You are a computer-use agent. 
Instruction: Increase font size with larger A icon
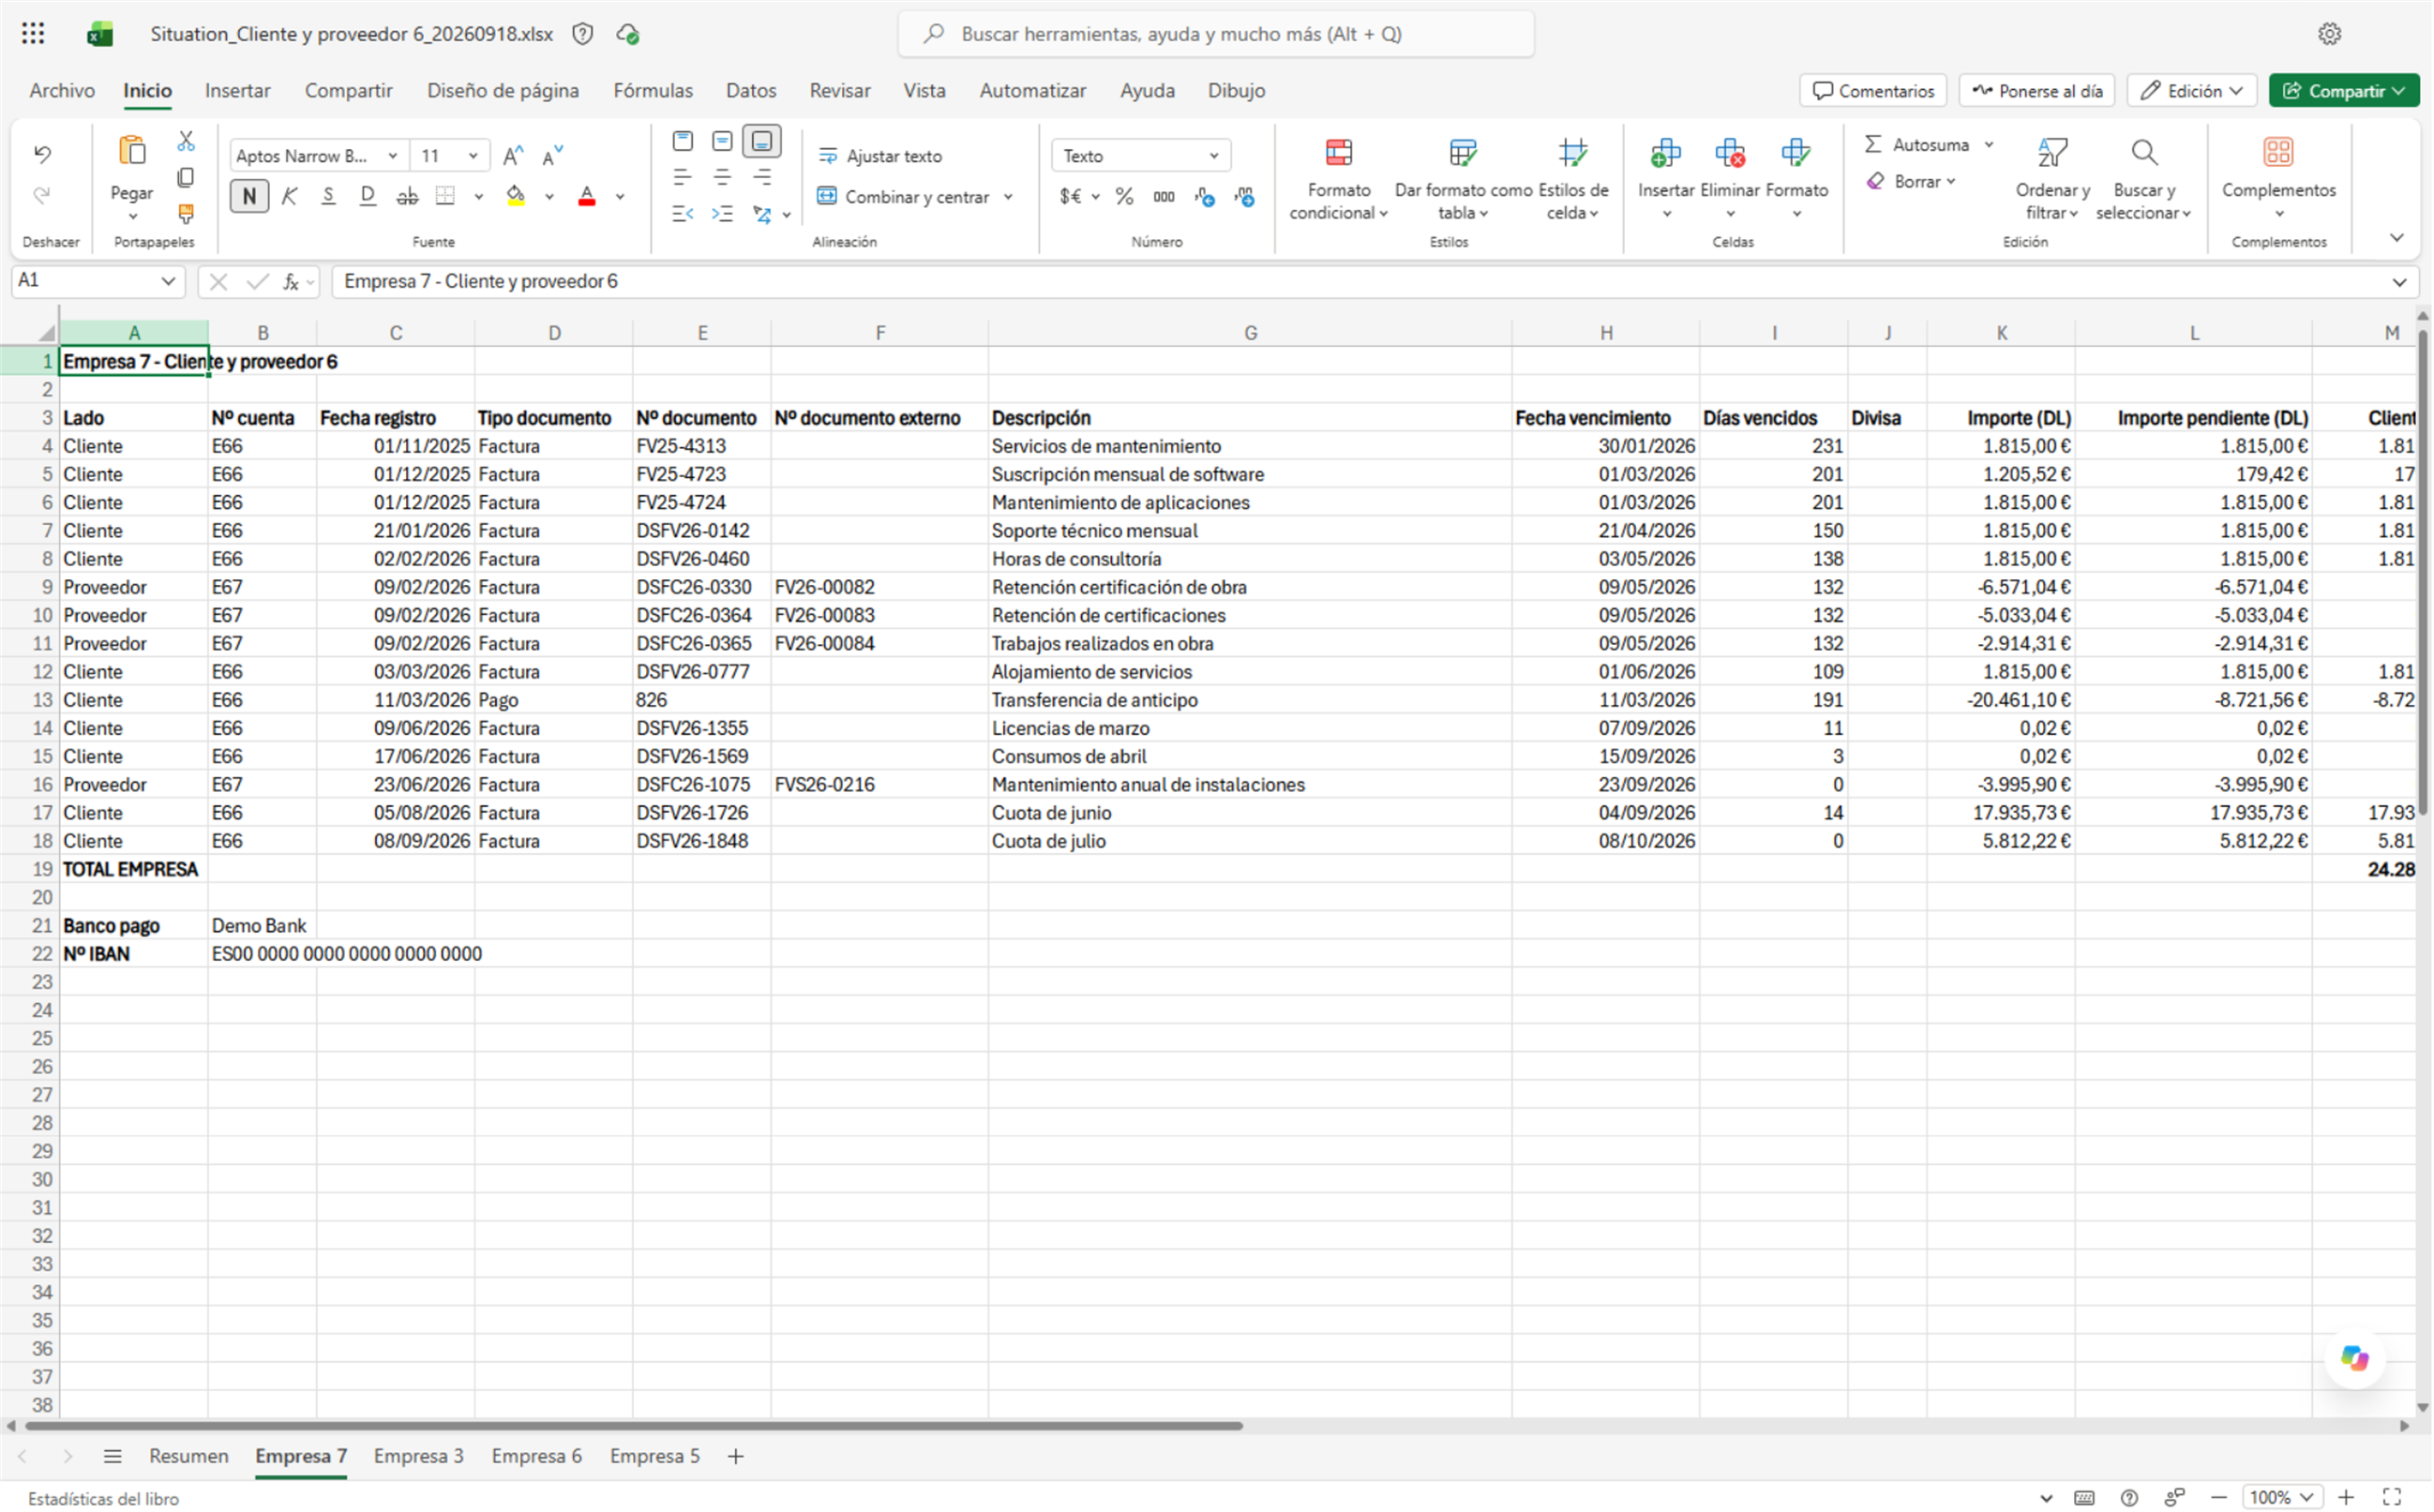513,156
